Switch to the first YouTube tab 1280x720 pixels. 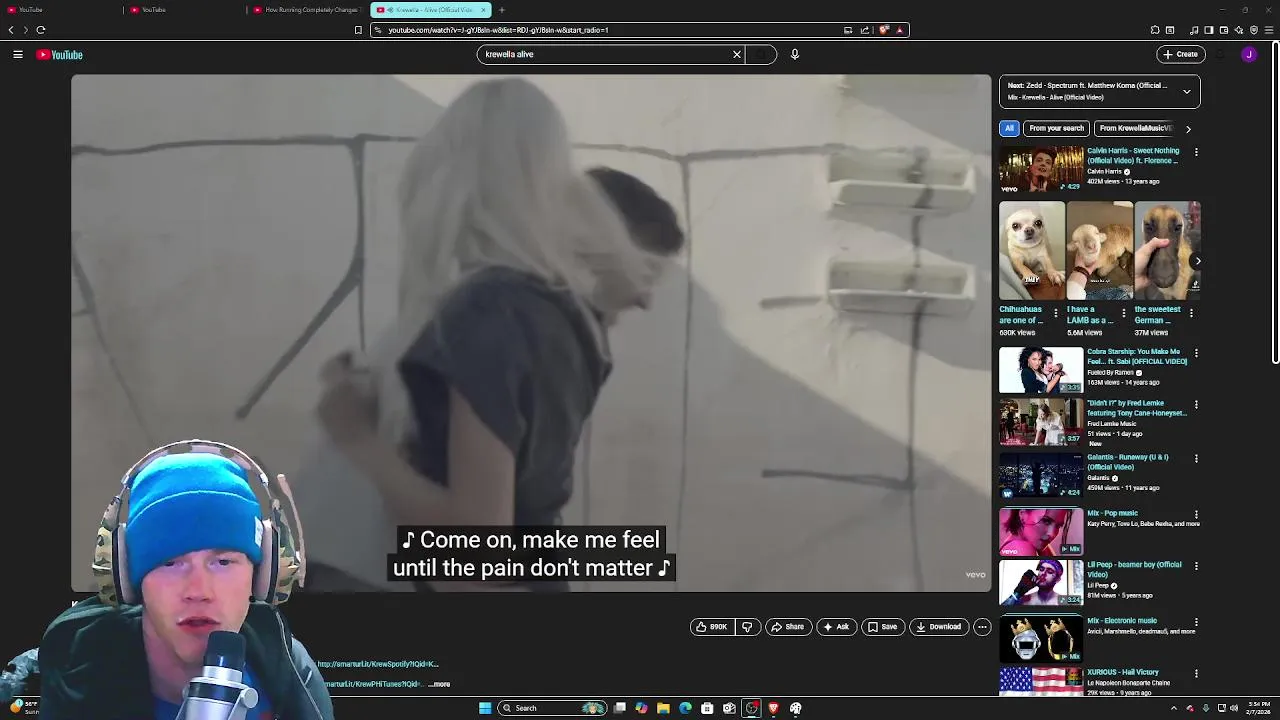click(60, 10)
